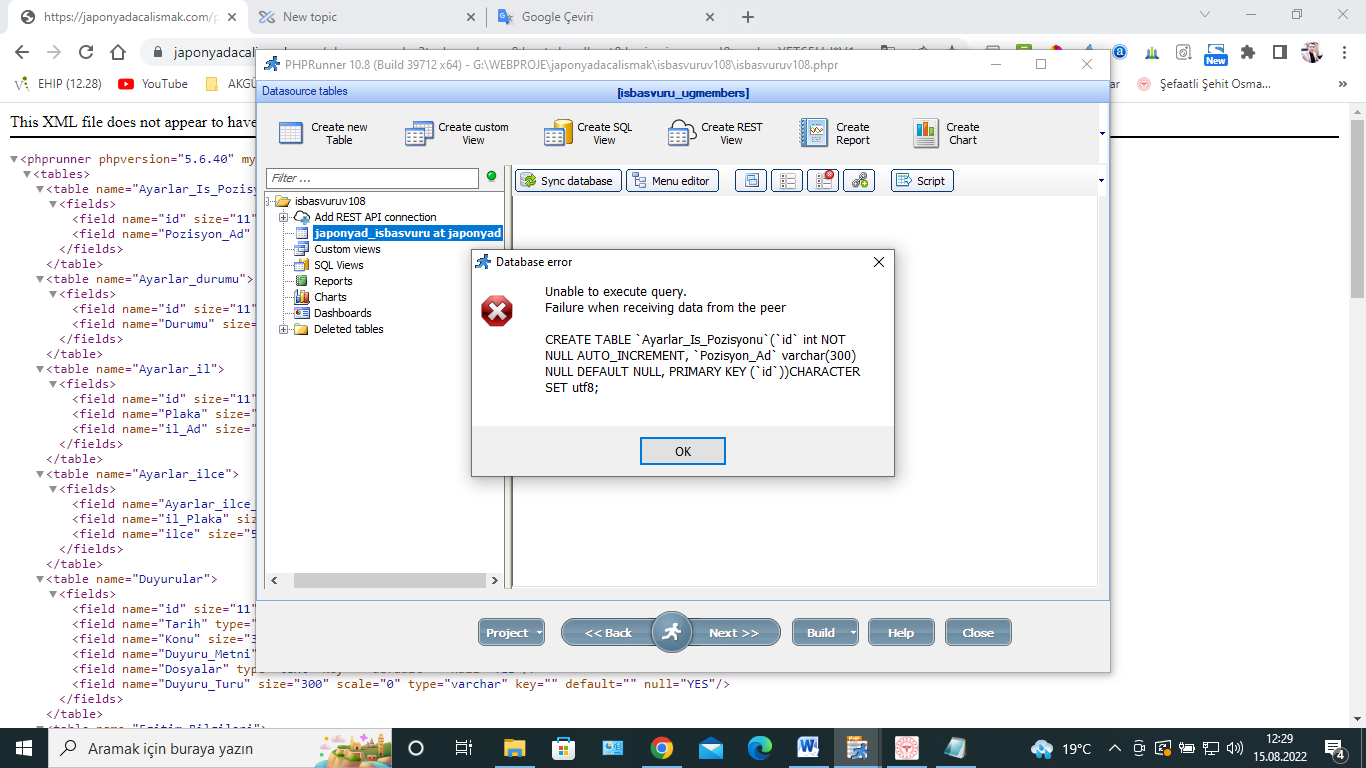Click the running man icon between Back and Next
Viewport: 1366px width, 768px height.
point(671,632)
